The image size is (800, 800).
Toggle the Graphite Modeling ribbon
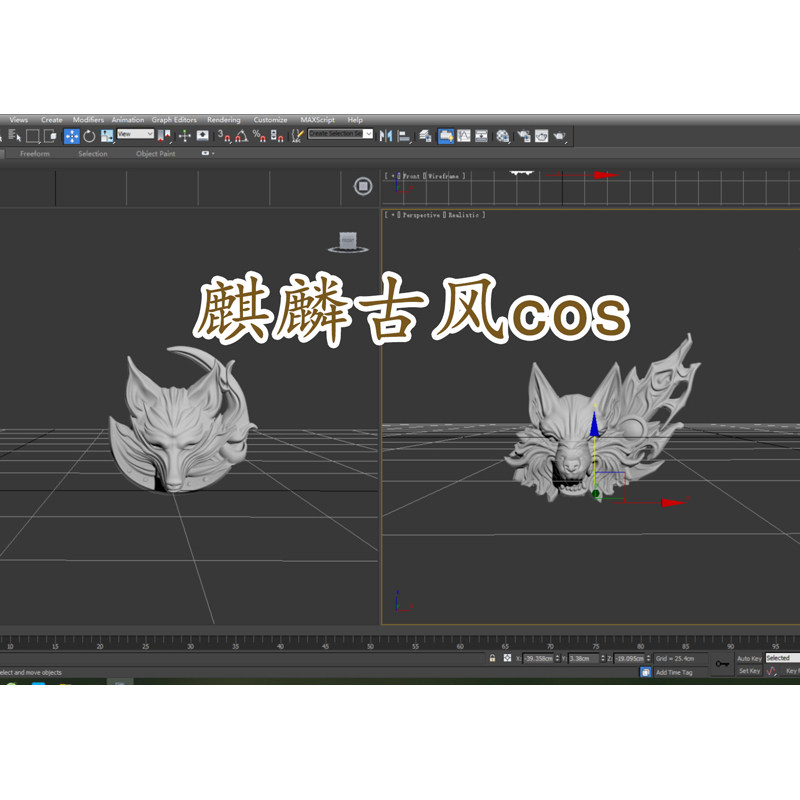pyautogui.click(x=446, y=136)
